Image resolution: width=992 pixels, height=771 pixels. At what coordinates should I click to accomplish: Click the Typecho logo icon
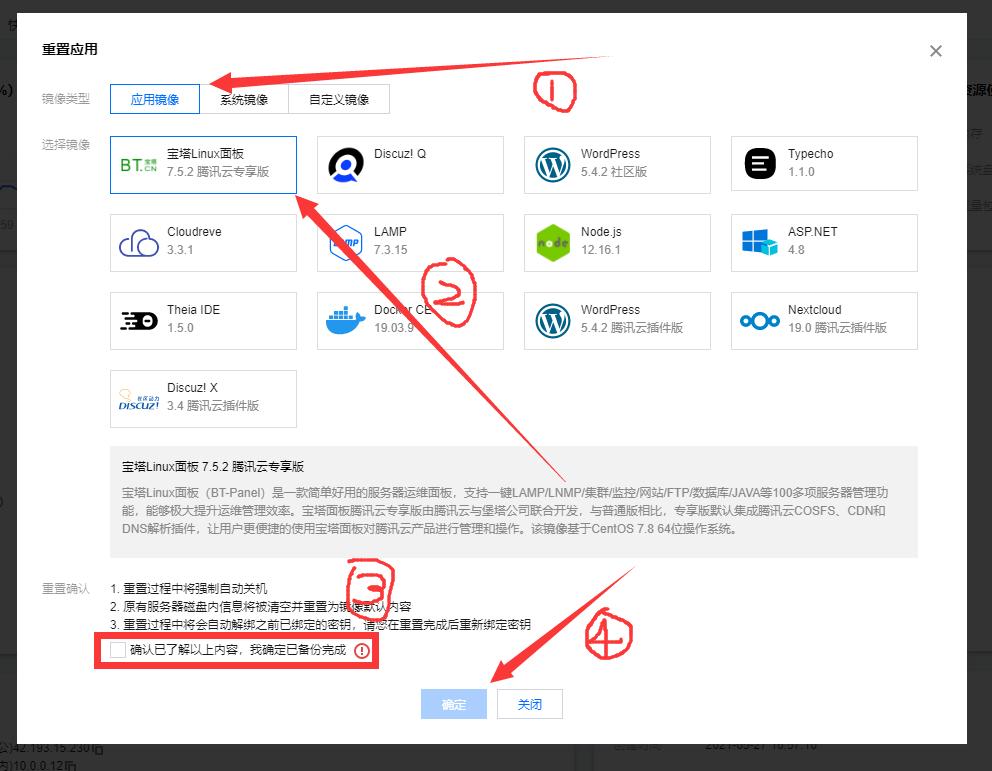pyautogui.click(x=760, y=163)
